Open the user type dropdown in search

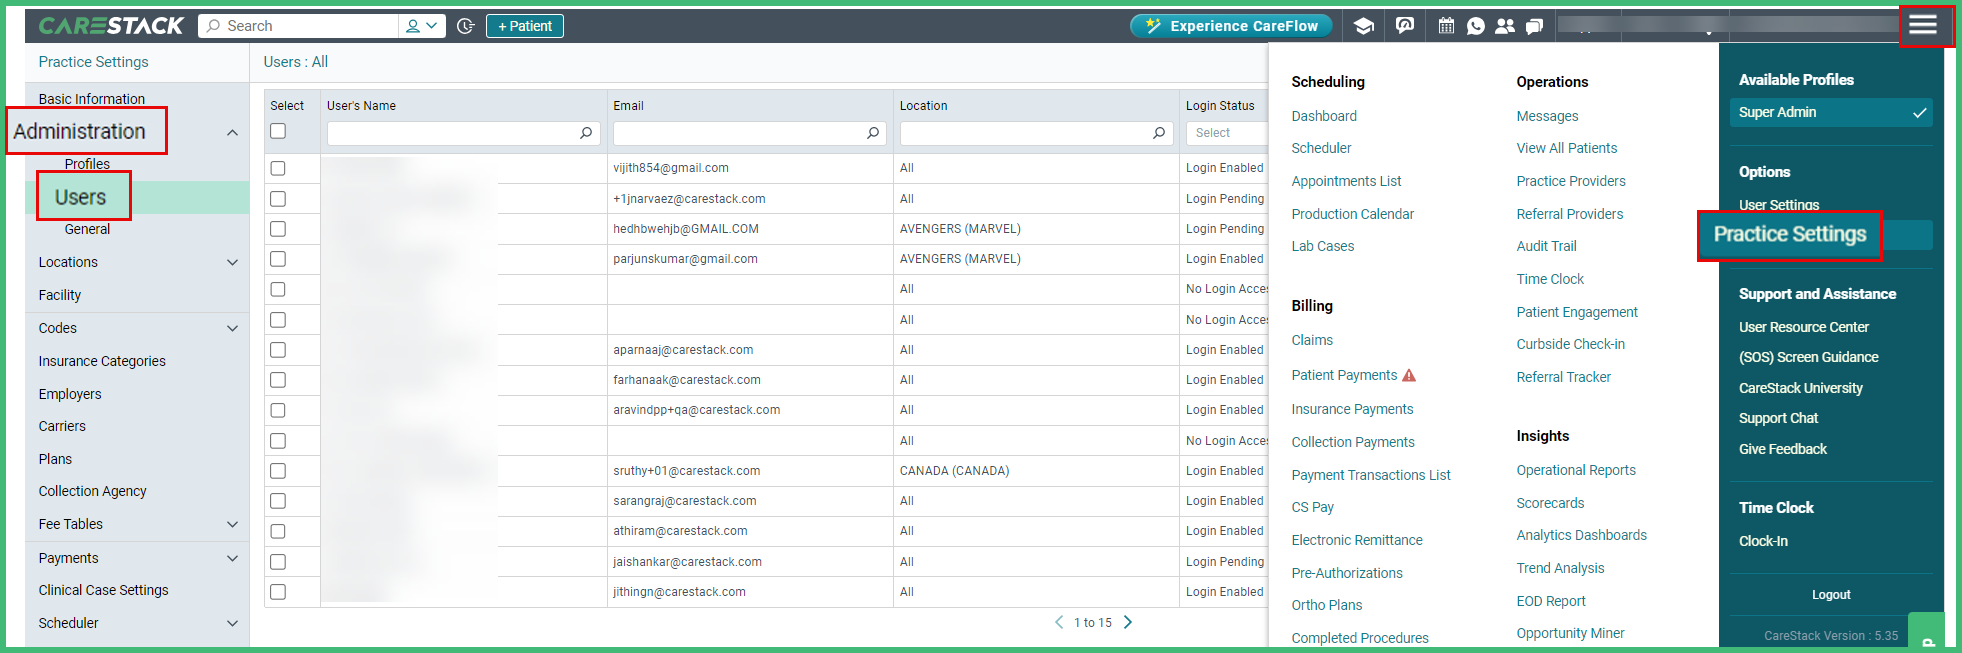[x=422, y=26]
